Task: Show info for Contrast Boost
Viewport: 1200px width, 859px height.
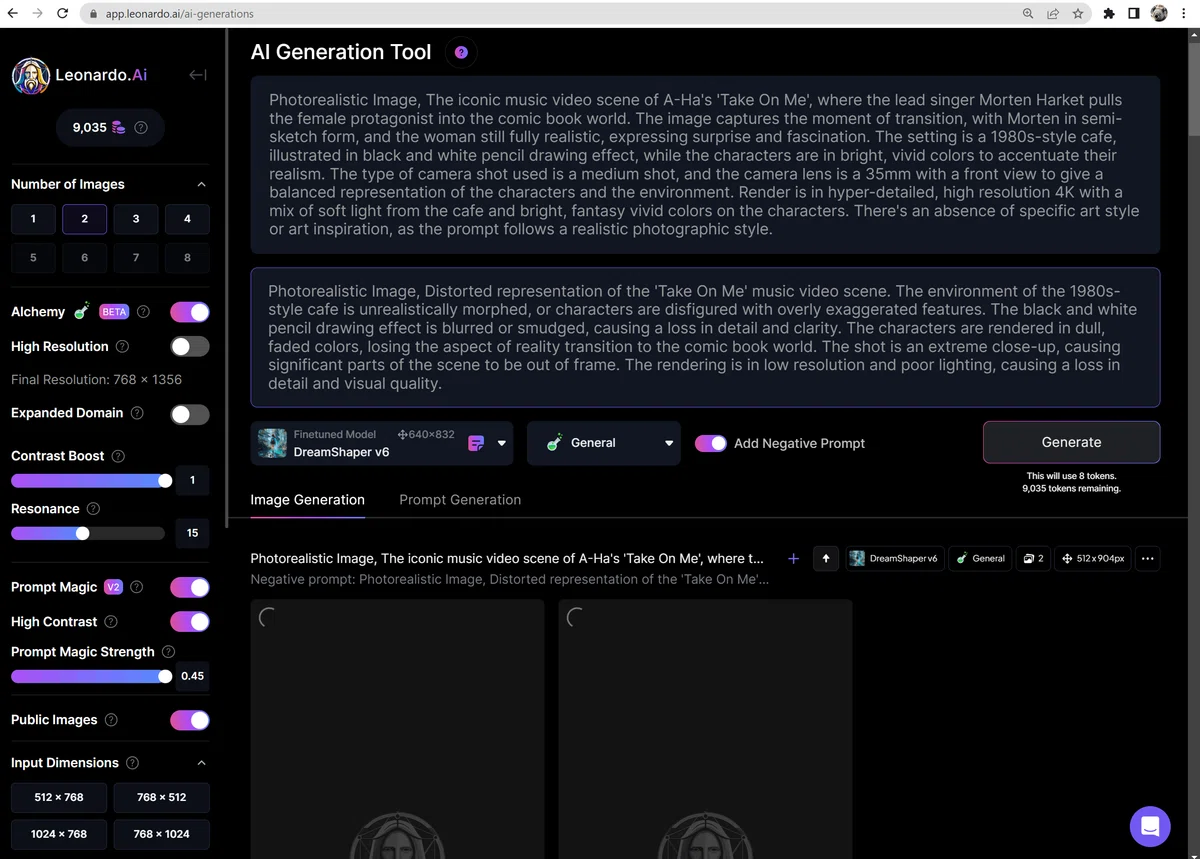Action: [x=118, y=456]
